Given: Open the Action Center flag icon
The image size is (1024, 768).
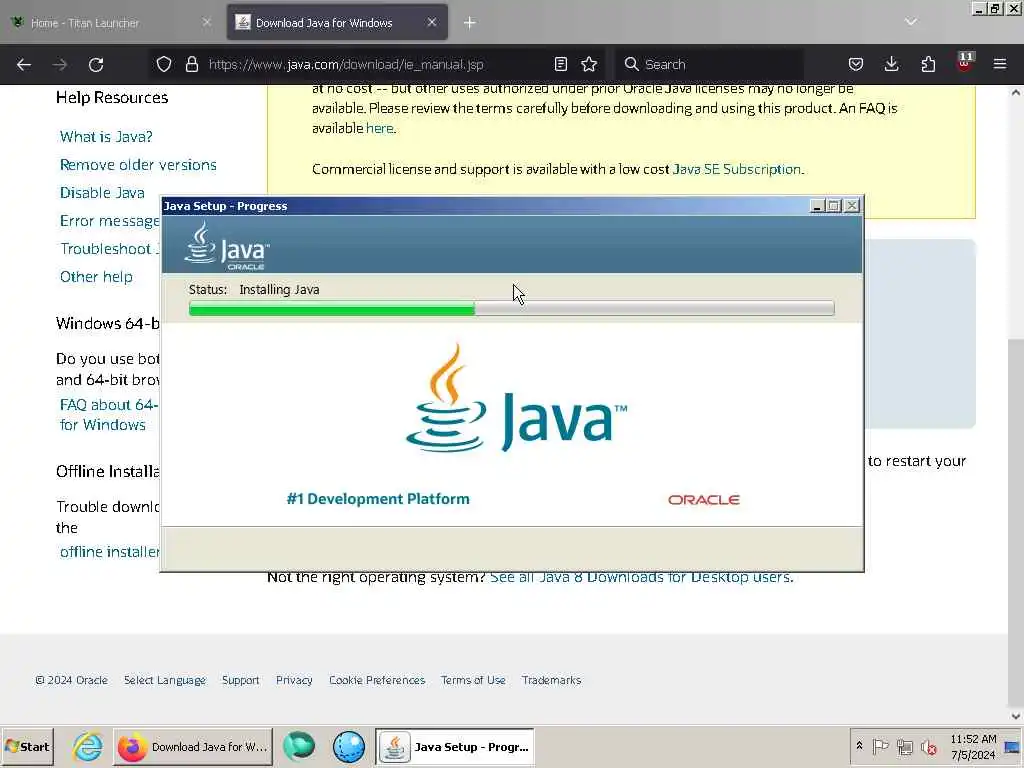Looking at the screenshot, I should (x=880, y=746).
